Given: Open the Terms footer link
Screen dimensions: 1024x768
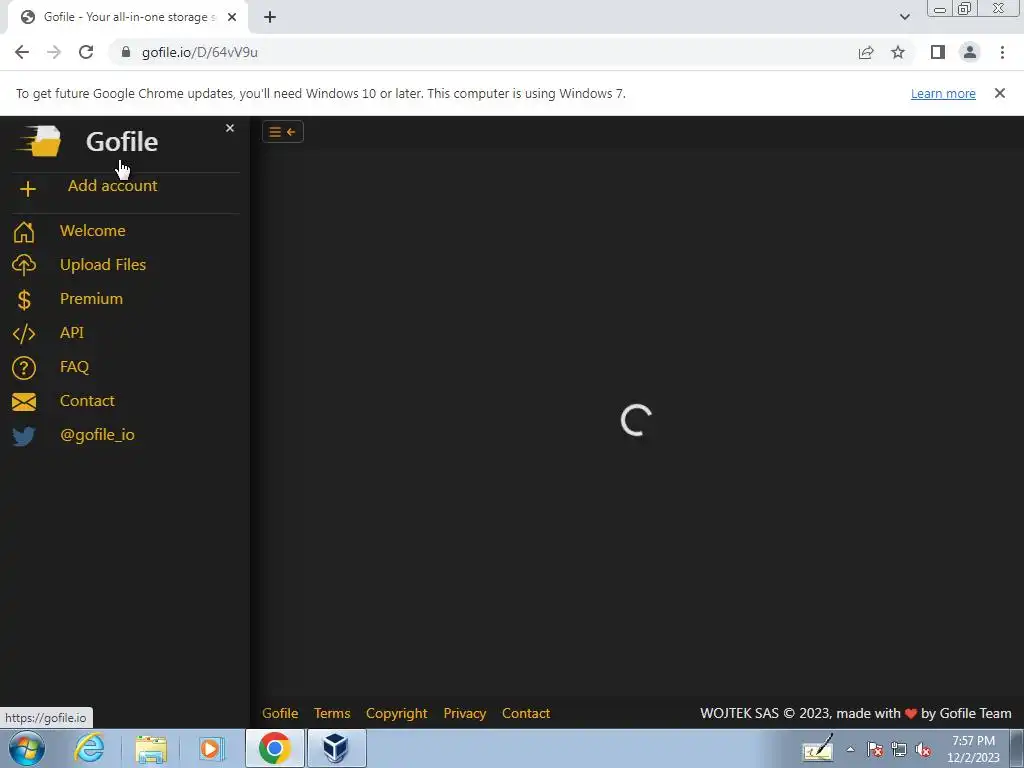Looking at the screenshot, I should 332,713.
